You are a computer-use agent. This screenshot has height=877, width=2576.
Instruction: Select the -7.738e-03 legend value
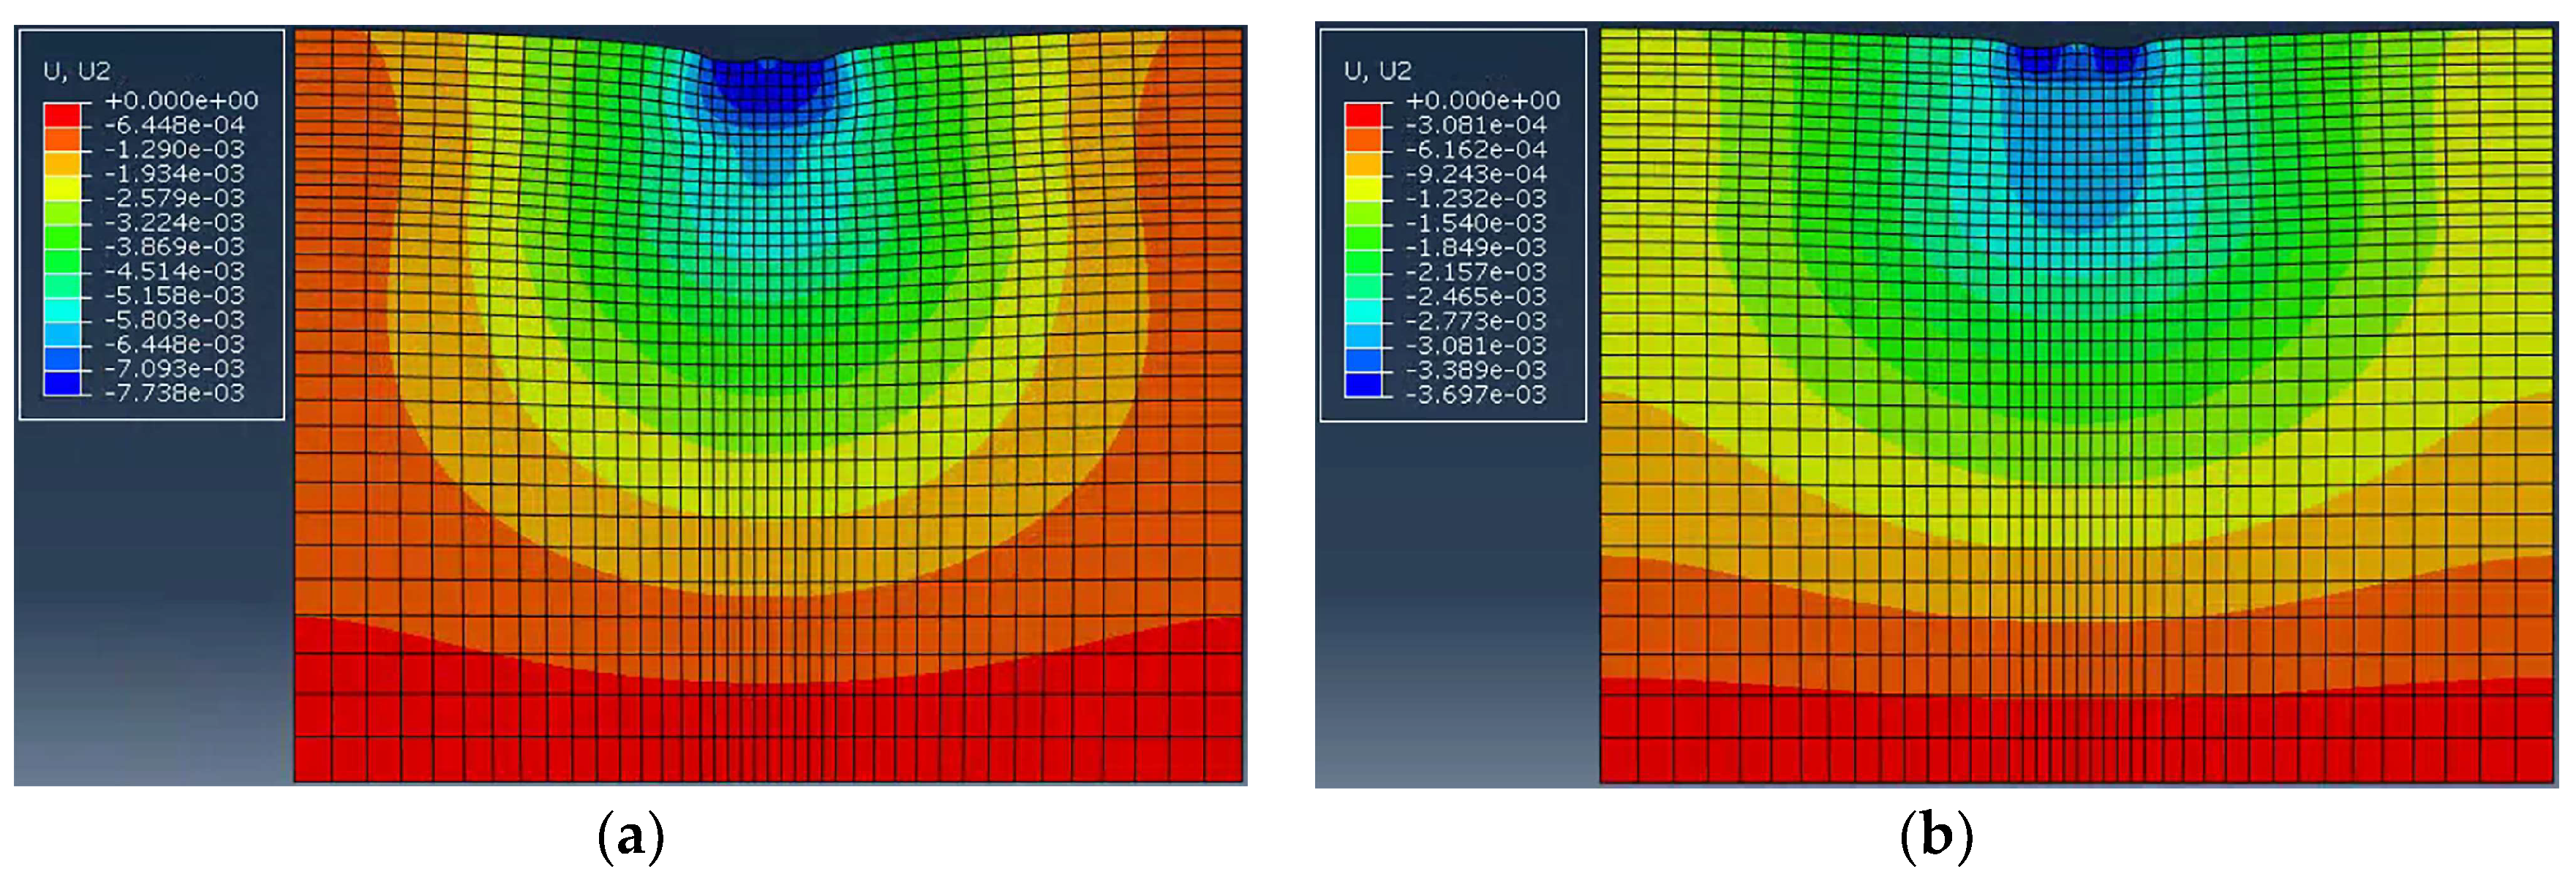[x=174, y=393]
